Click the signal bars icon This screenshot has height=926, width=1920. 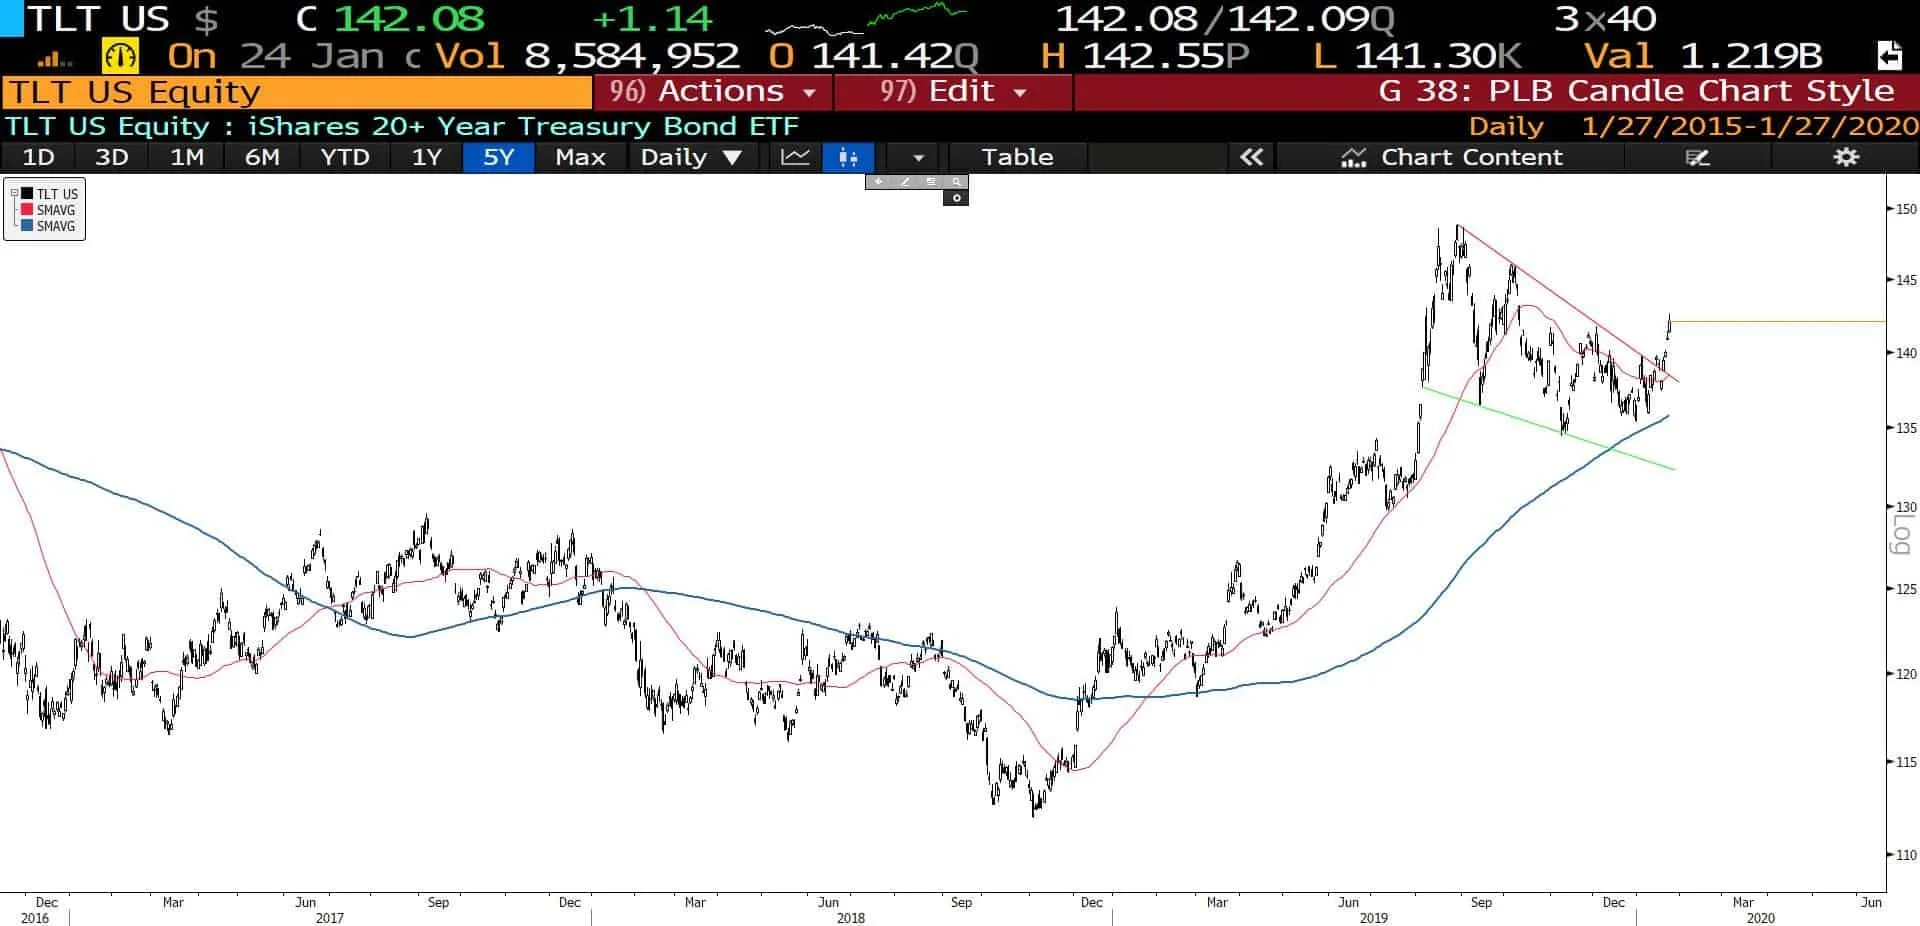click(55, 59)
